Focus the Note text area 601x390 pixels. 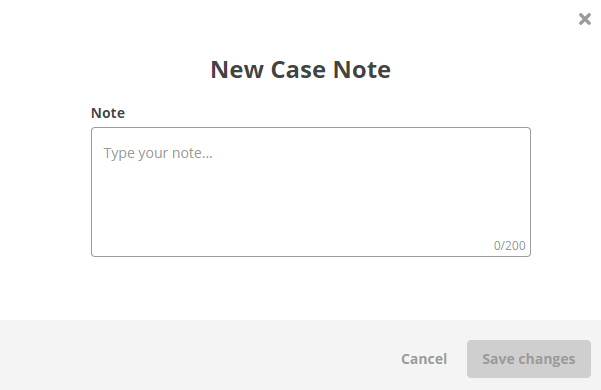311,192
